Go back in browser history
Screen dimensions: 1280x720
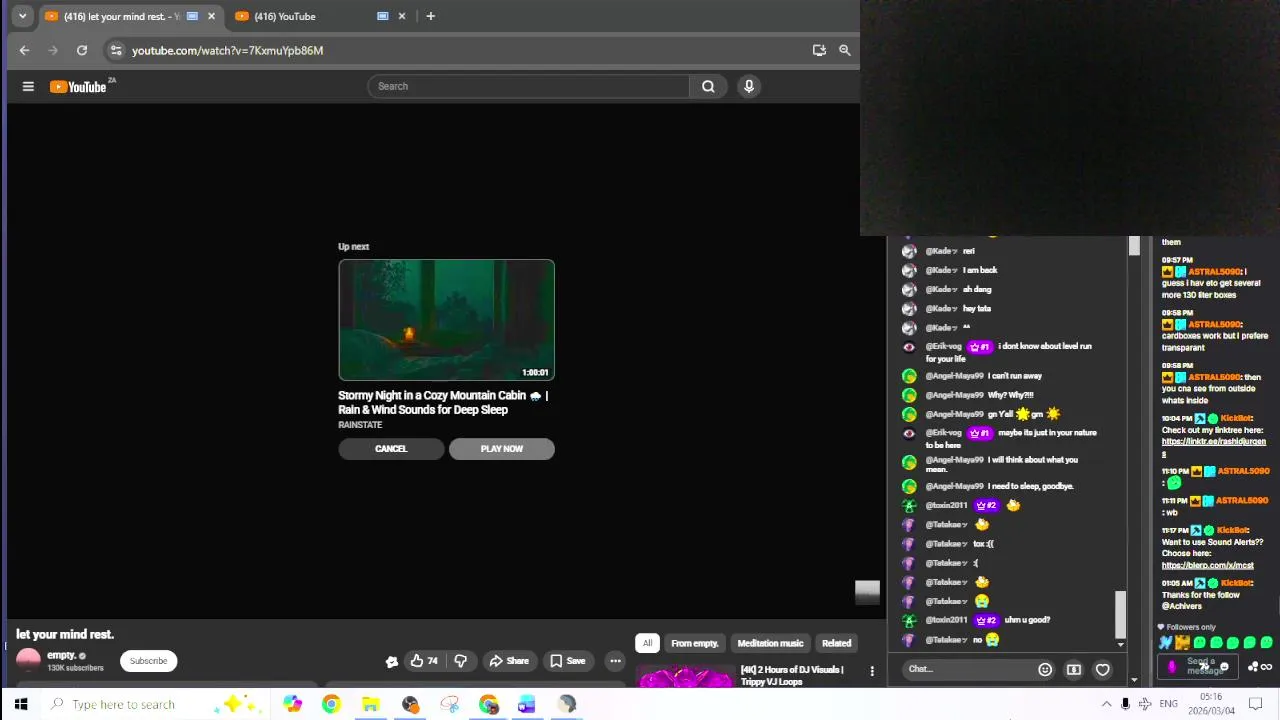point(24,50)
